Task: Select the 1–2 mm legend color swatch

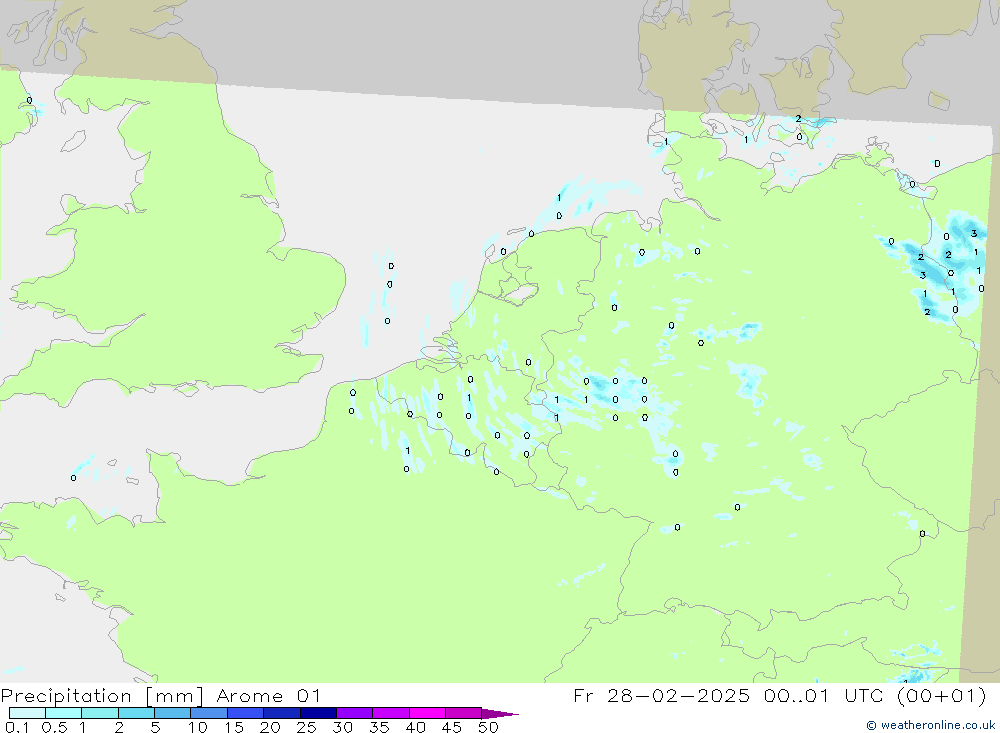Action: [99, 713]
